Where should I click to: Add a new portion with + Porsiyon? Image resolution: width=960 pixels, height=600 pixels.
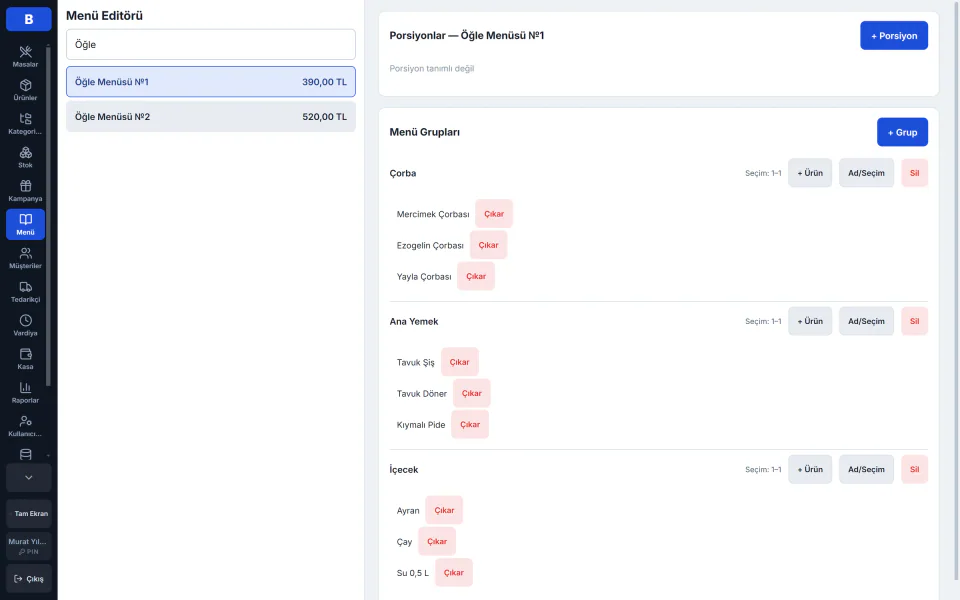tap(894, 36)
